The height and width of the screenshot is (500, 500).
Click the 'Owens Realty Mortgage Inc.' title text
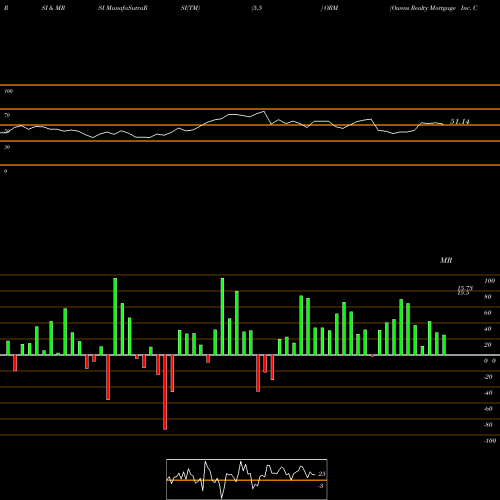point(429,8)
